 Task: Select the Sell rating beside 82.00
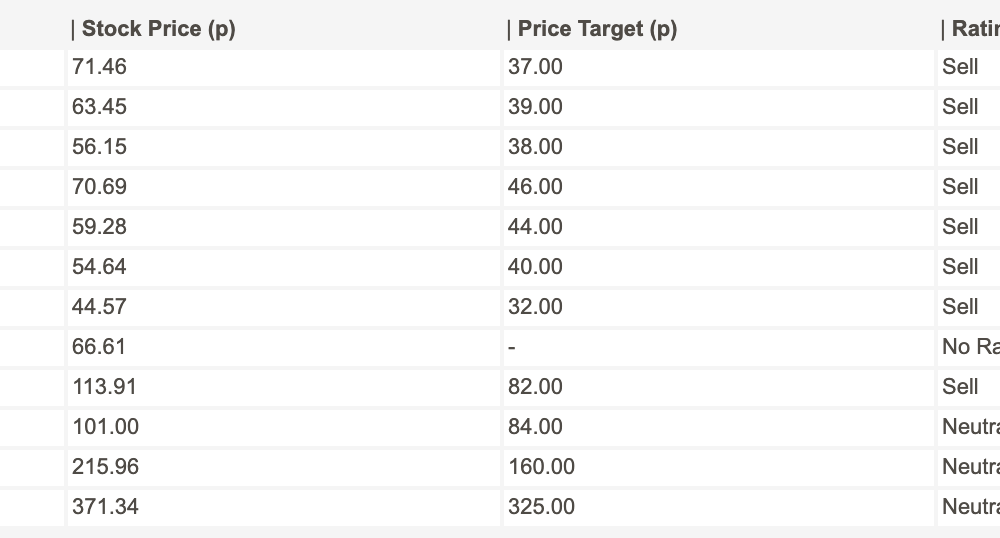pyautogui.click(x=969, y=387)
